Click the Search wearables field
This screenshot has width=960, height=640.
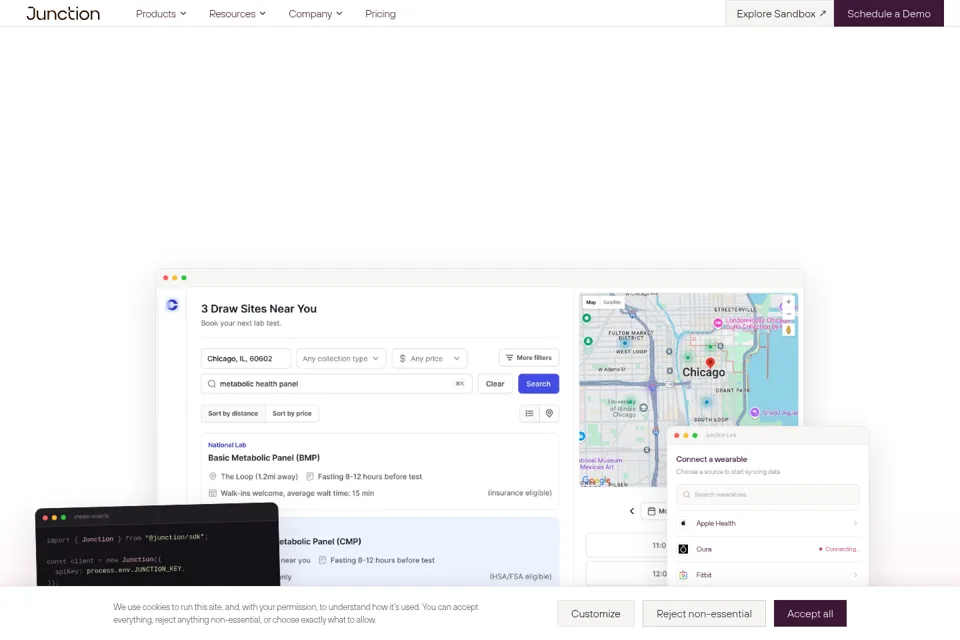[x=768, y=494]
